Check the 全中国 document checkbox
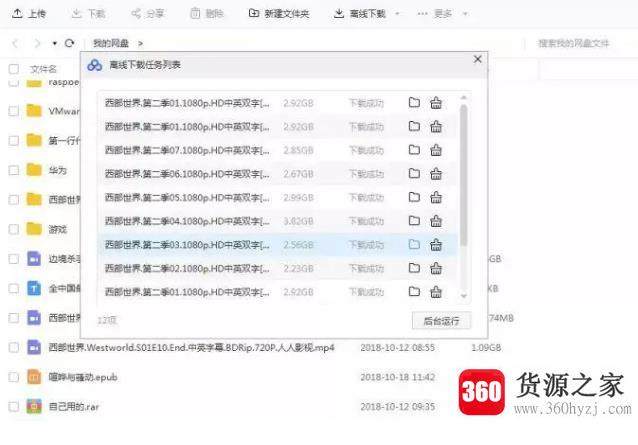638x445 pixels. (14, 288)
